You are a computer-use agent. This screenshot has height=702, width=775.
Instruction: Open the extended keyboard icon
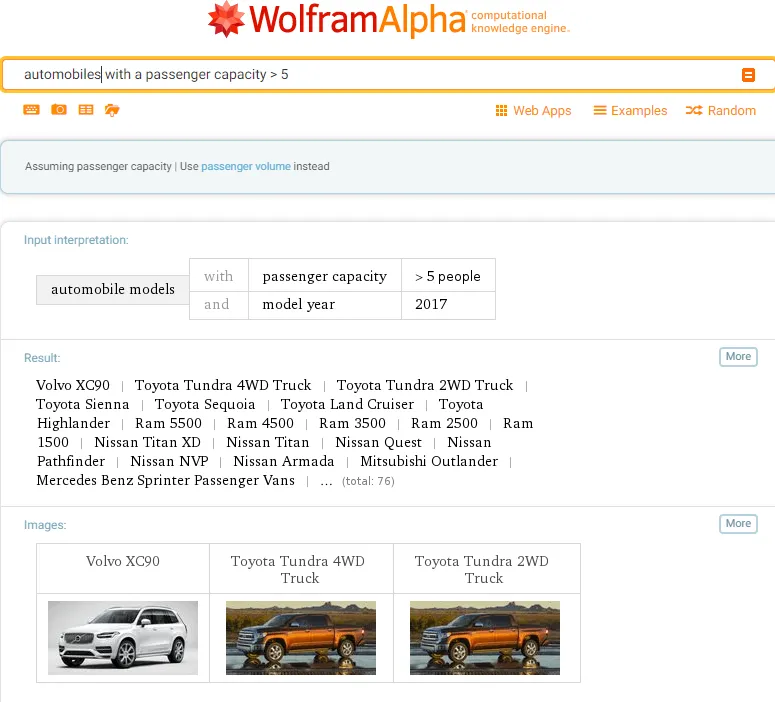(31, 110)
